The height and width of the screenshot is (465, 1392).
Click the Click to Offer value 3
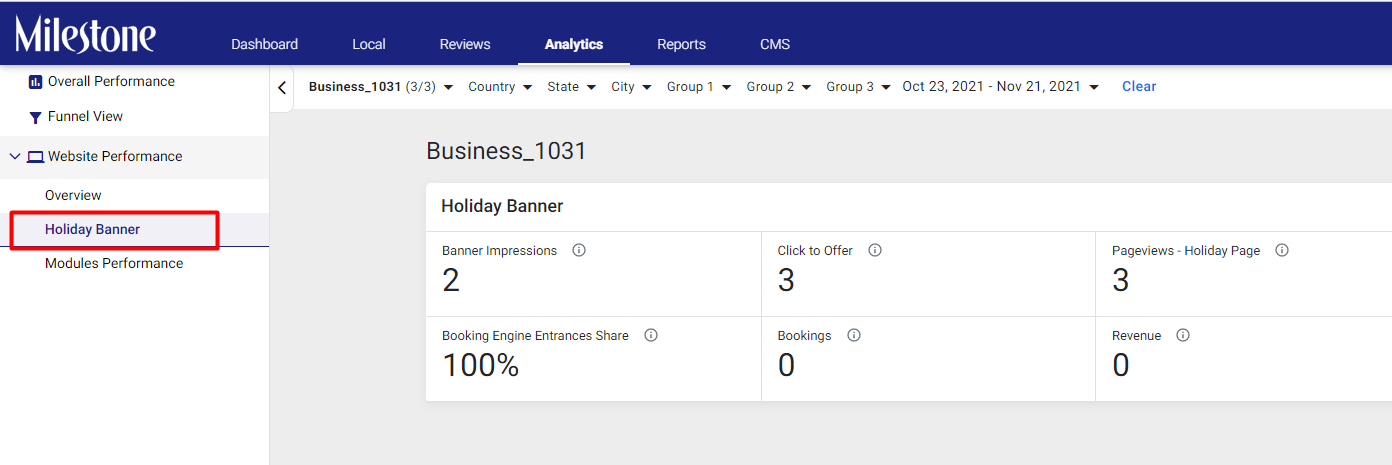pyautogui.click(x=786, y=281)
